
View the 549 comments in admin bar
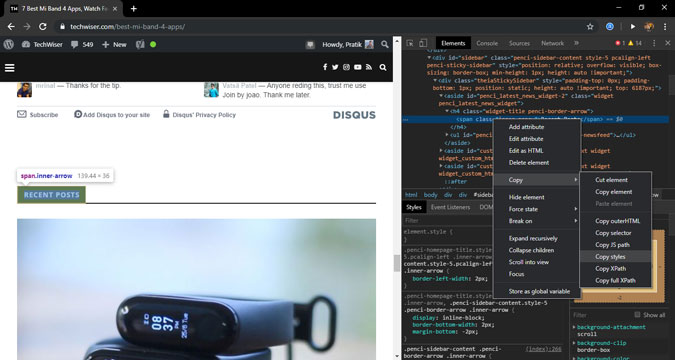point(82,44)
